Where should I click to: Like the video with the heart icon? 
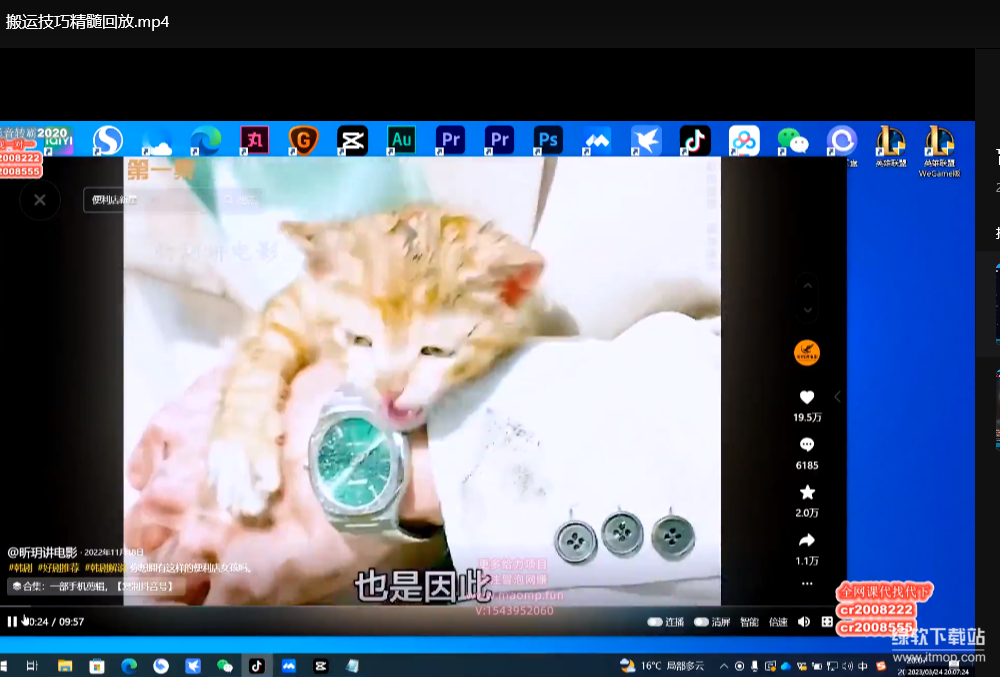pyautogui.click(x=807, y=397)
